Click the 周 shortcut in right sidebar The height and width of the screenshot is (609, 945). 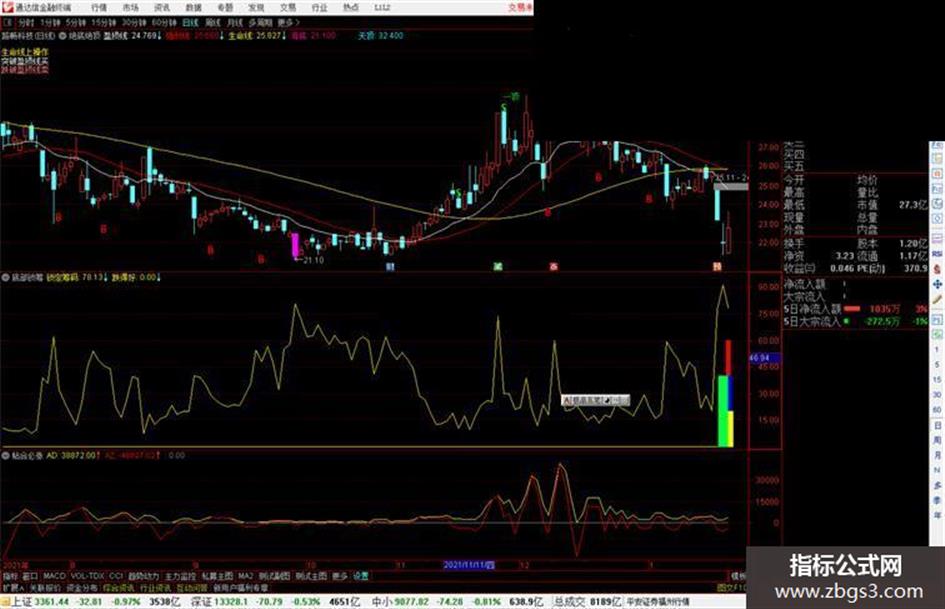tap(937, 440)
